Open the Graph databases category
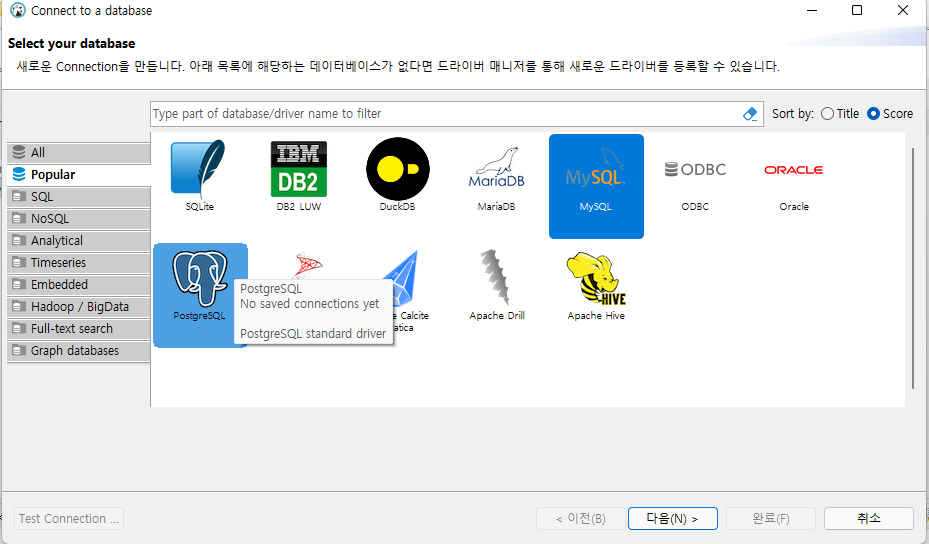This screenshot has width=929, height=544. click(79, 350)
